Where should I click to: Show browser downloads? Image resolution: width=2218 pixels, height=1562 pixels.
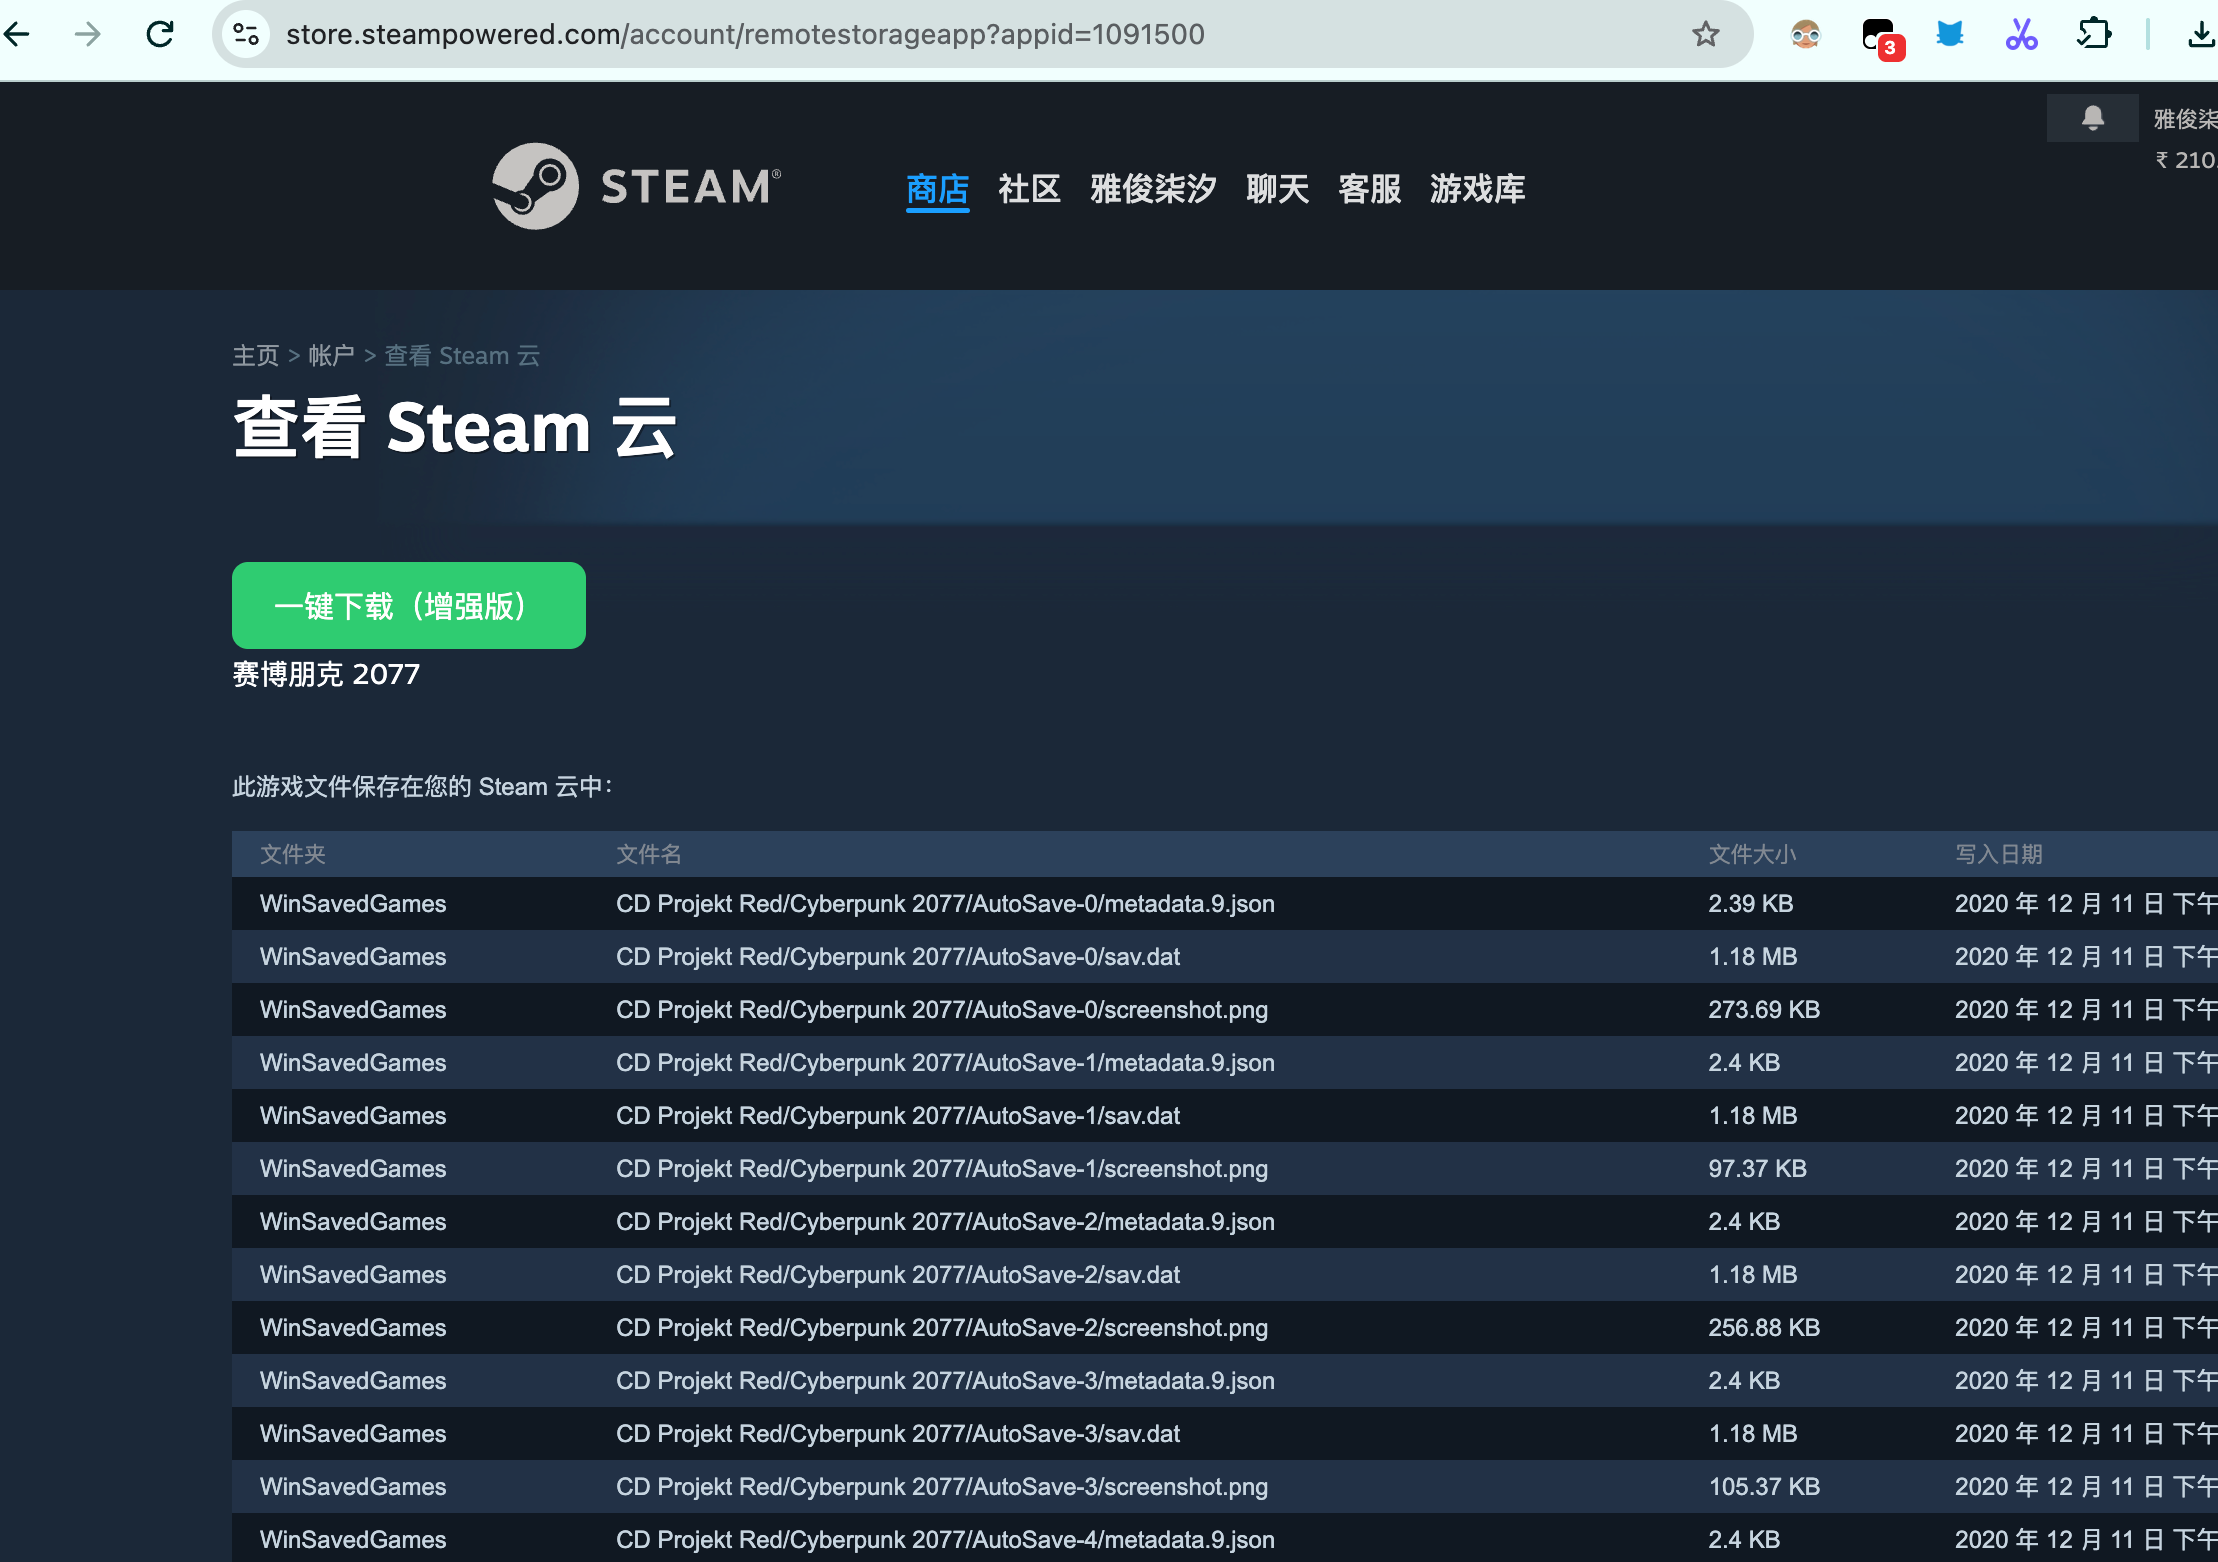tap(2201, 34)
